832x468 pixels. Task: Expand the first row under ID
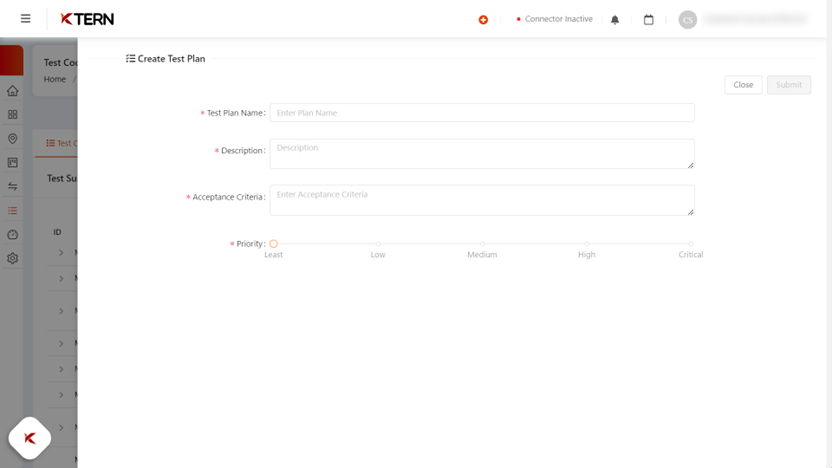61,253
